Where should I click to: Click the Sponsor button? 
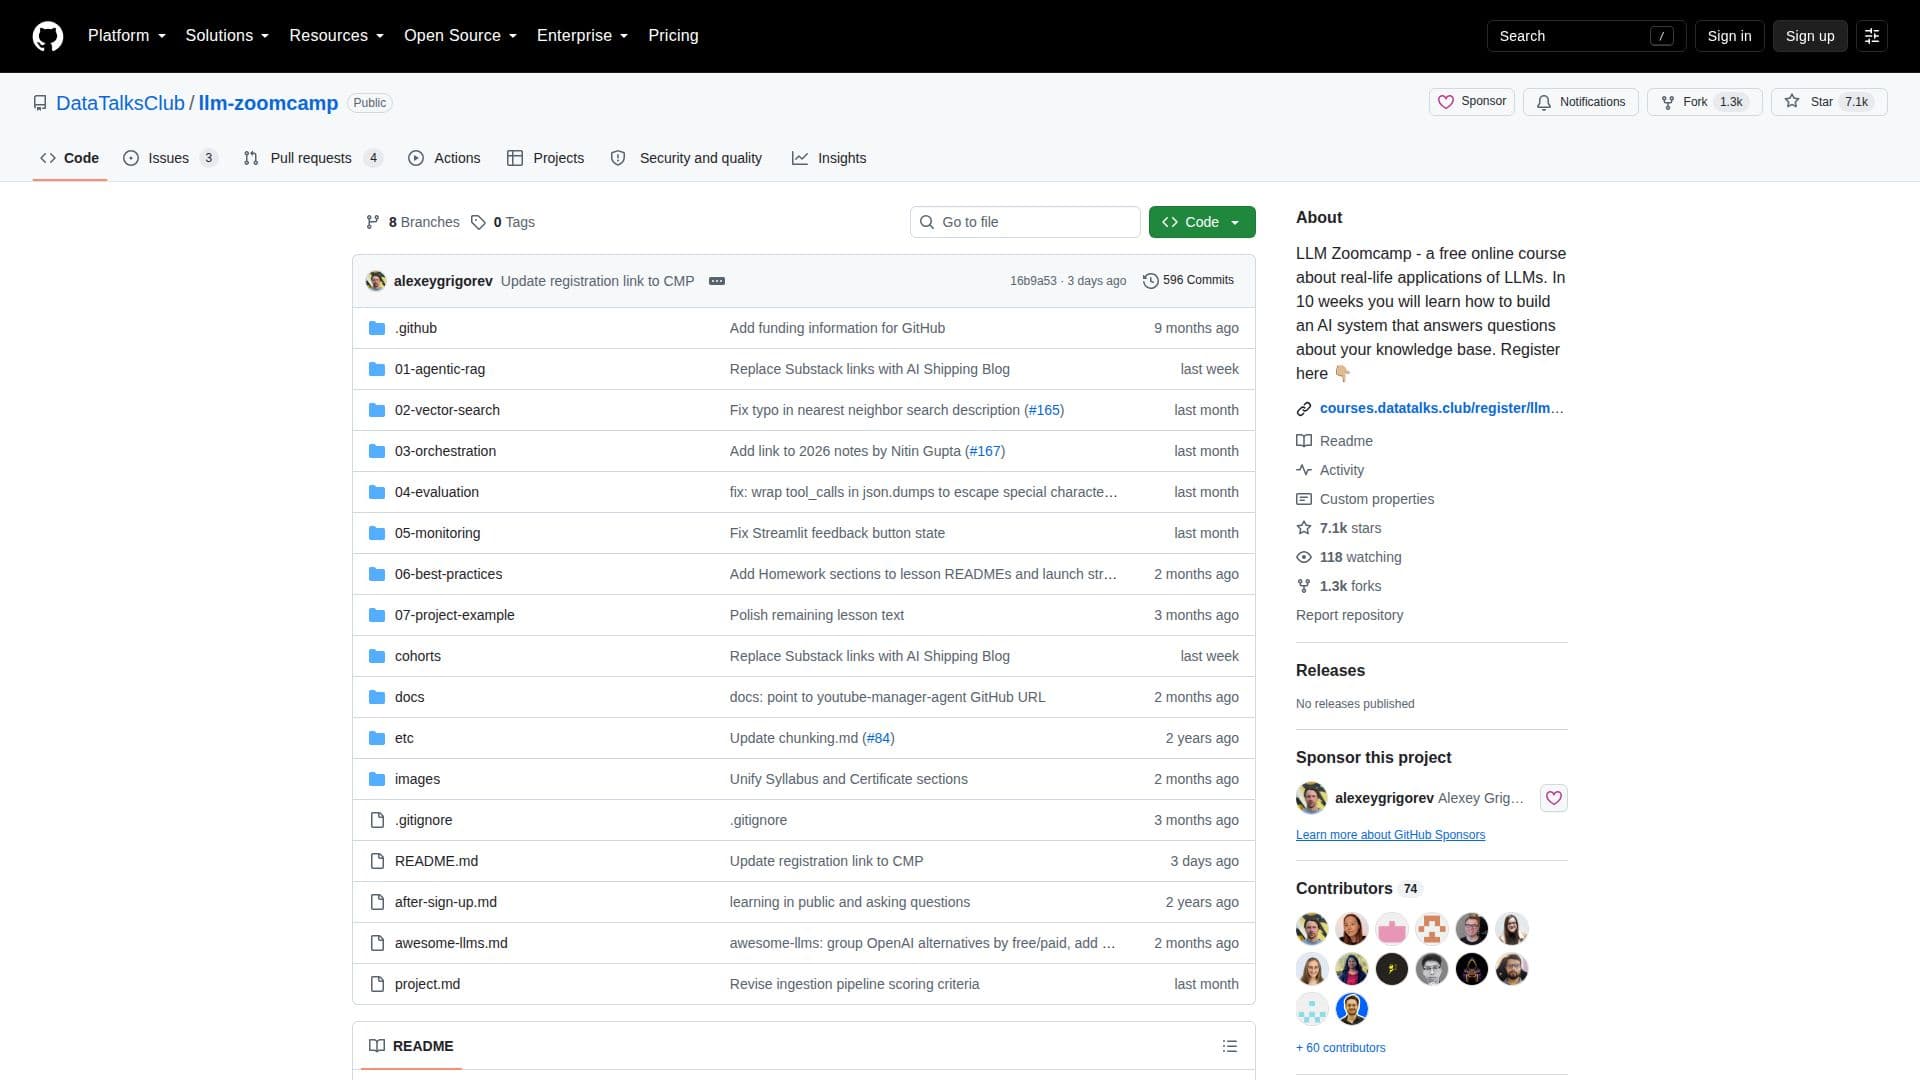1472,102
